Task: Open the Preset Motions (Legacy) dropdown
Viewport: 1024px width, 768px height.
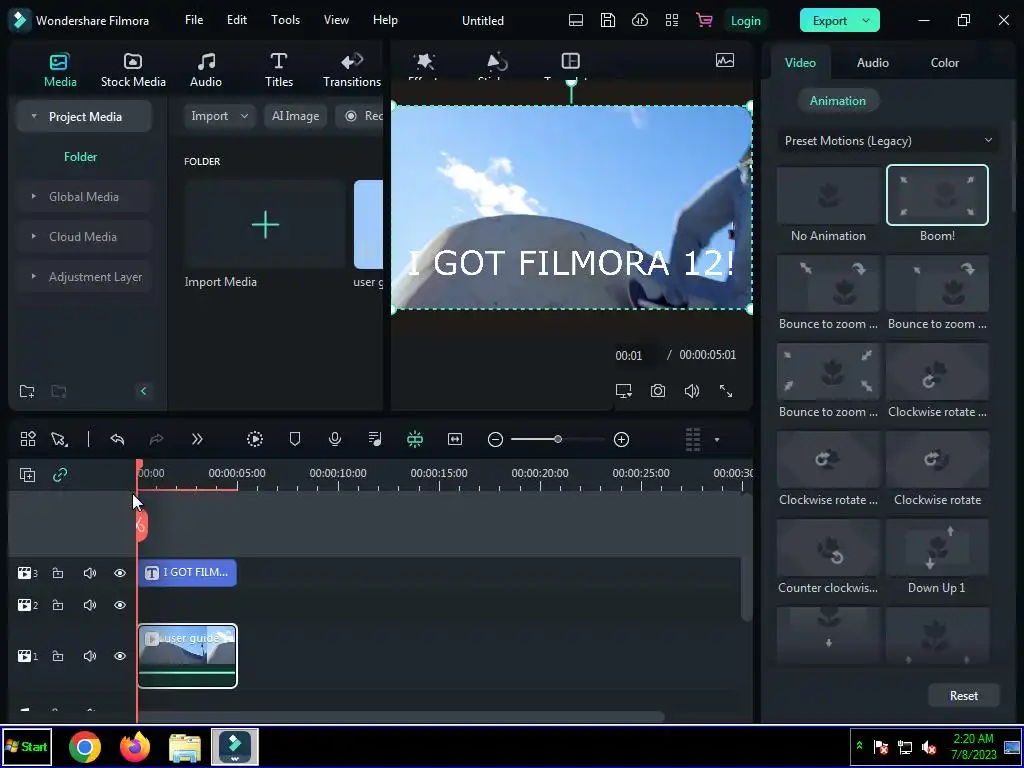Action: (x=888, y=141)
